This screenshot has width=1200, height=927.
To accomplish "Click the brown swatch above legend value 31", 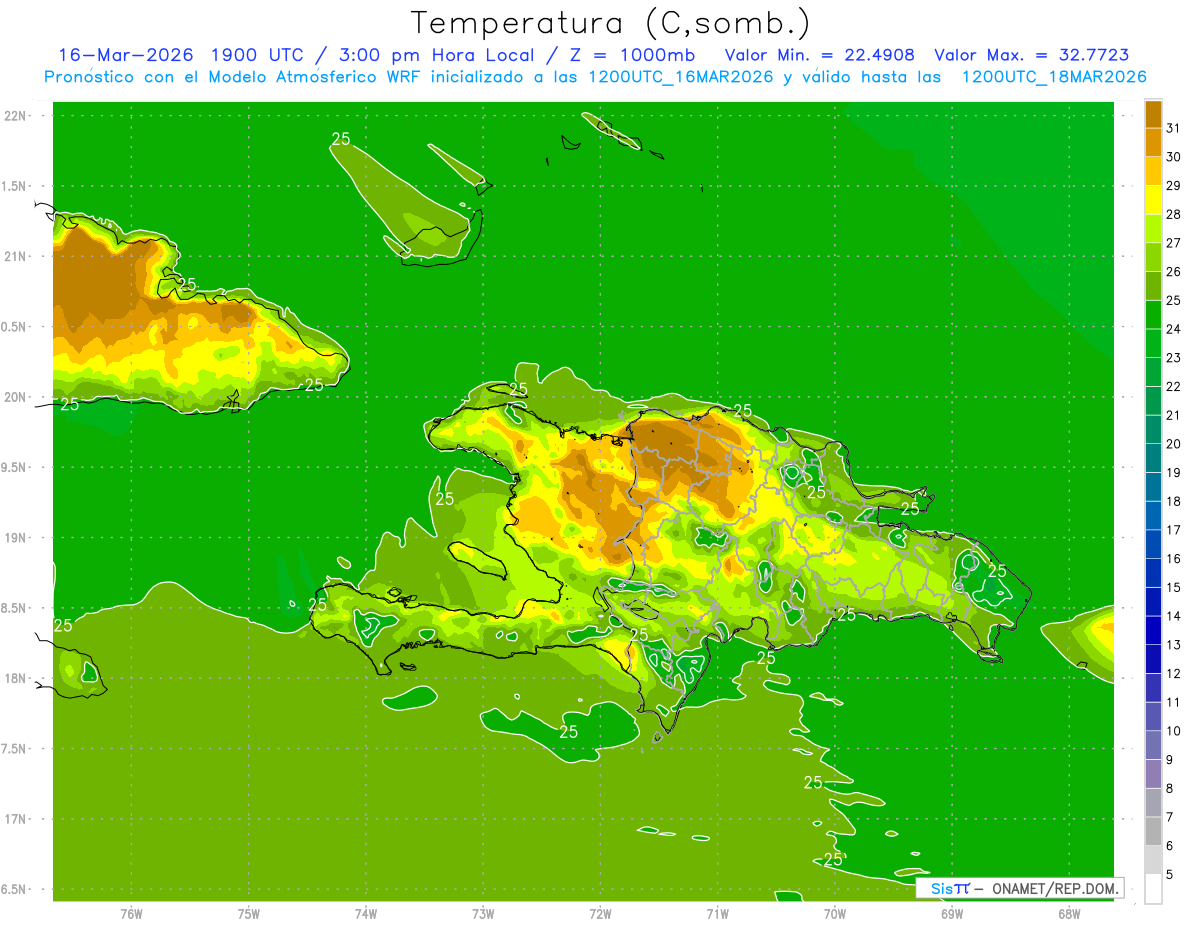I will click(x=1153, y=114).
